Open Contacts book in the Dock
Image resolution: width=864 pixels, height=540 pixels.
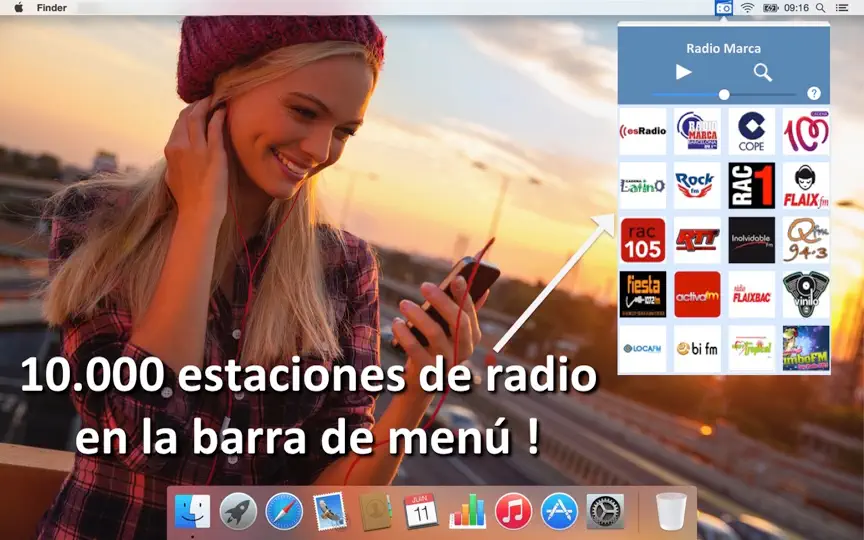pyautogui.click(x=375, y=511)
